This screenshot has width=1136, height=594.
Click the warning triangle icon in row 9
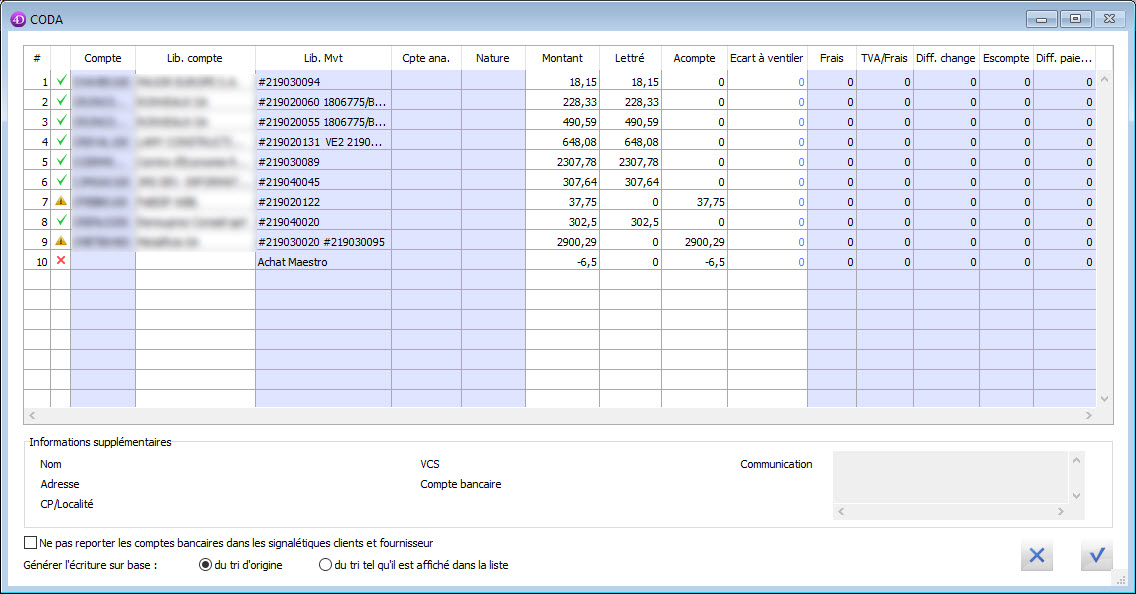click(x=60, y=241)
